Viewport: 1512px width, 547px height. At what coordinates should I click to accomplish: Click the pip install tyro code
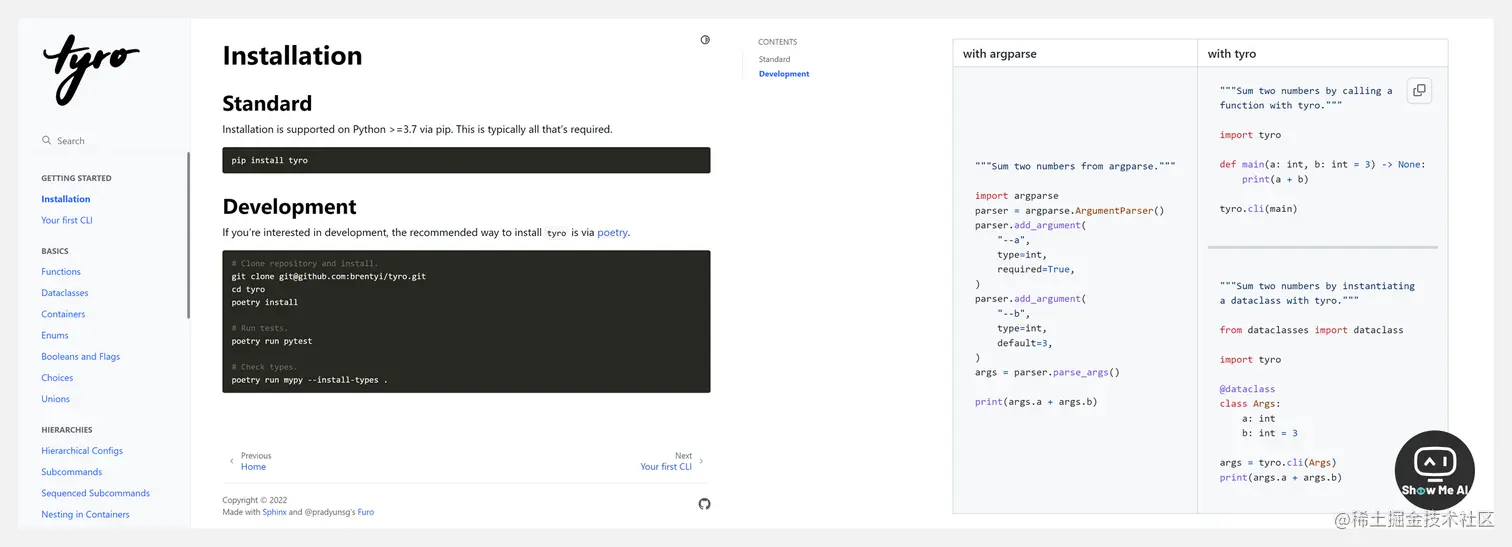270,160
